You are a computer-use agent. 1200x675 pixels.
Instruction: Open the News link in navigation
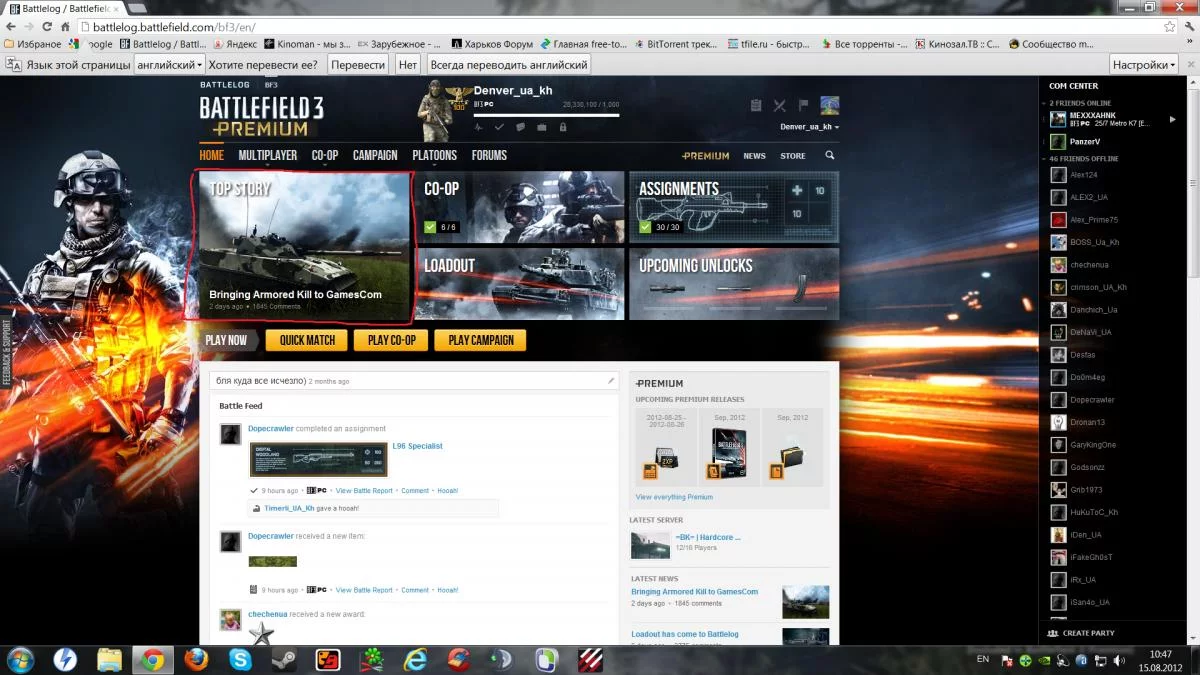[754, 156]
